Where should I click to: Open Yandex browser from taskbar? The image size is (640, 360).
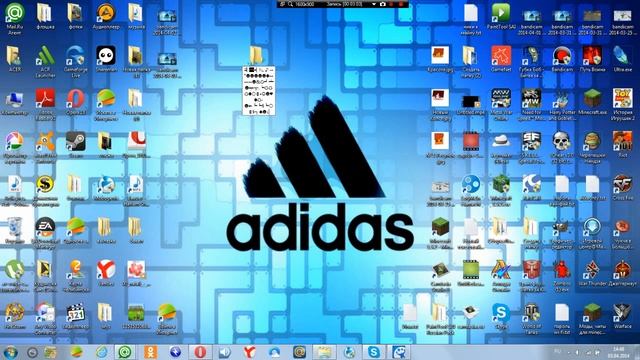[249, 352]
